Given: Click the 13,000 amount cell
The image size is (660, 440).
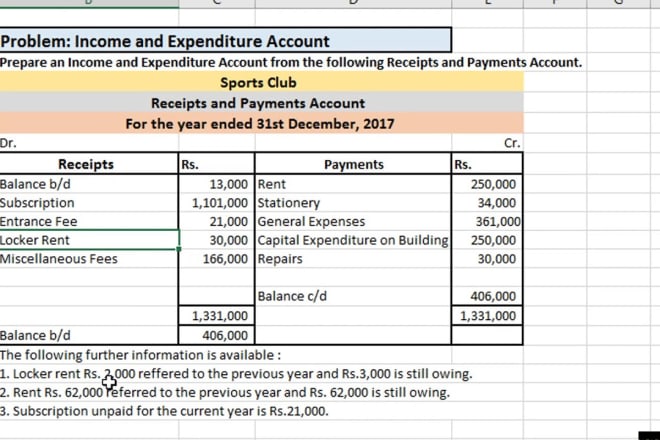Looking at the screenshot, I should click(x=217, y=184).
